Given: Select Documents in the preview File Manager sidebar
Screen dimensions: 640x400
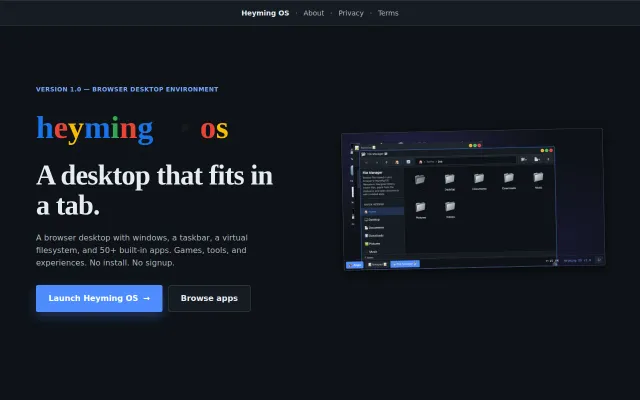Looking at the screenshot, I should coord(382,227).
